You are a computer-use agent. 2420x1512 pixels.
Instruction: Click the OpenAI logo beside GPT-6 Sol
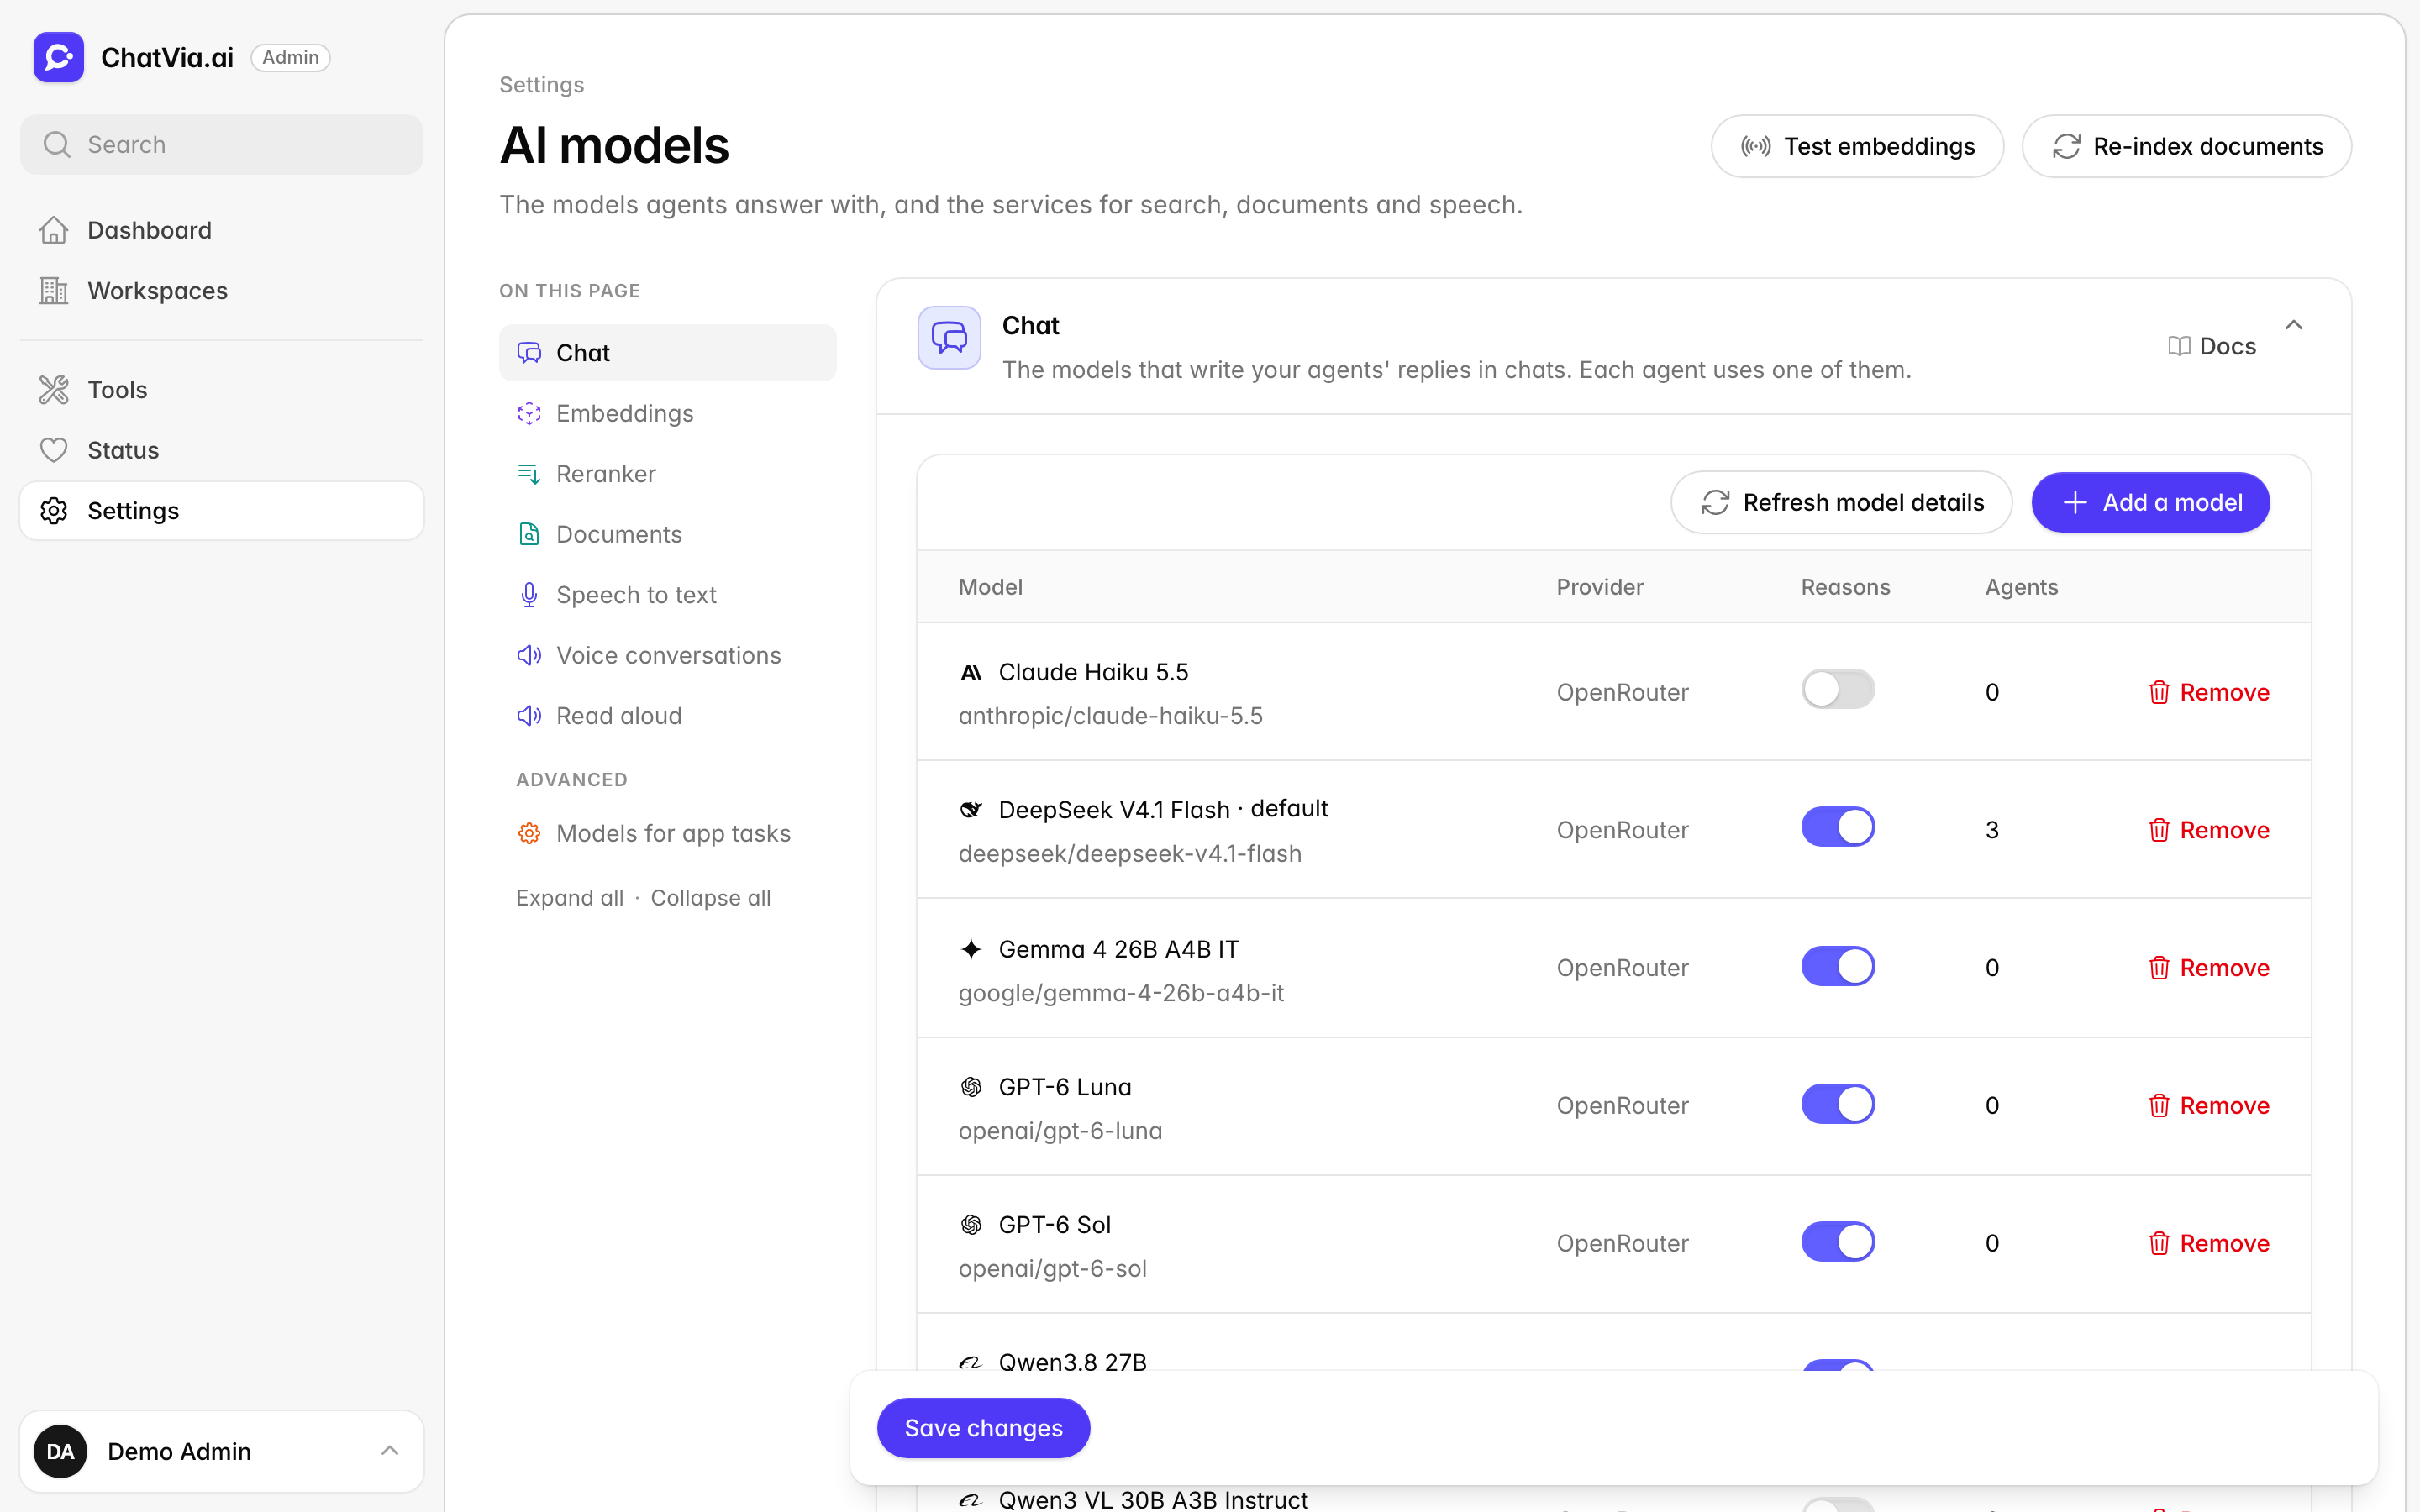pos(971,1225)
